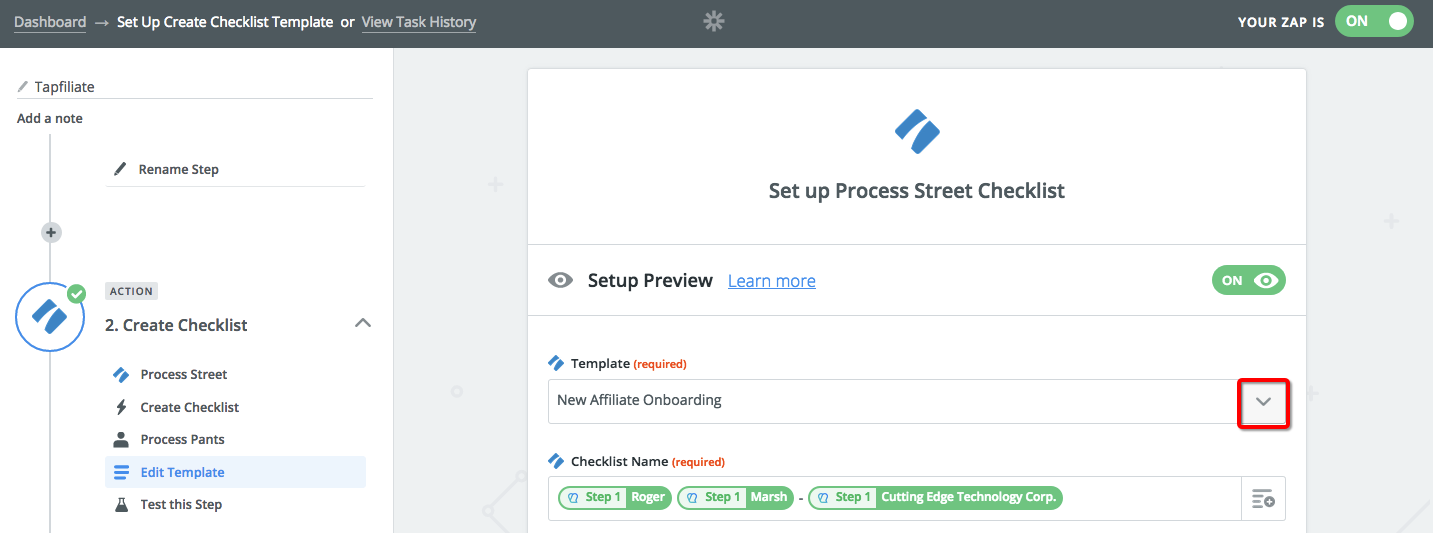
Task: Click the person account icon
Action: [x=121, y=439]
